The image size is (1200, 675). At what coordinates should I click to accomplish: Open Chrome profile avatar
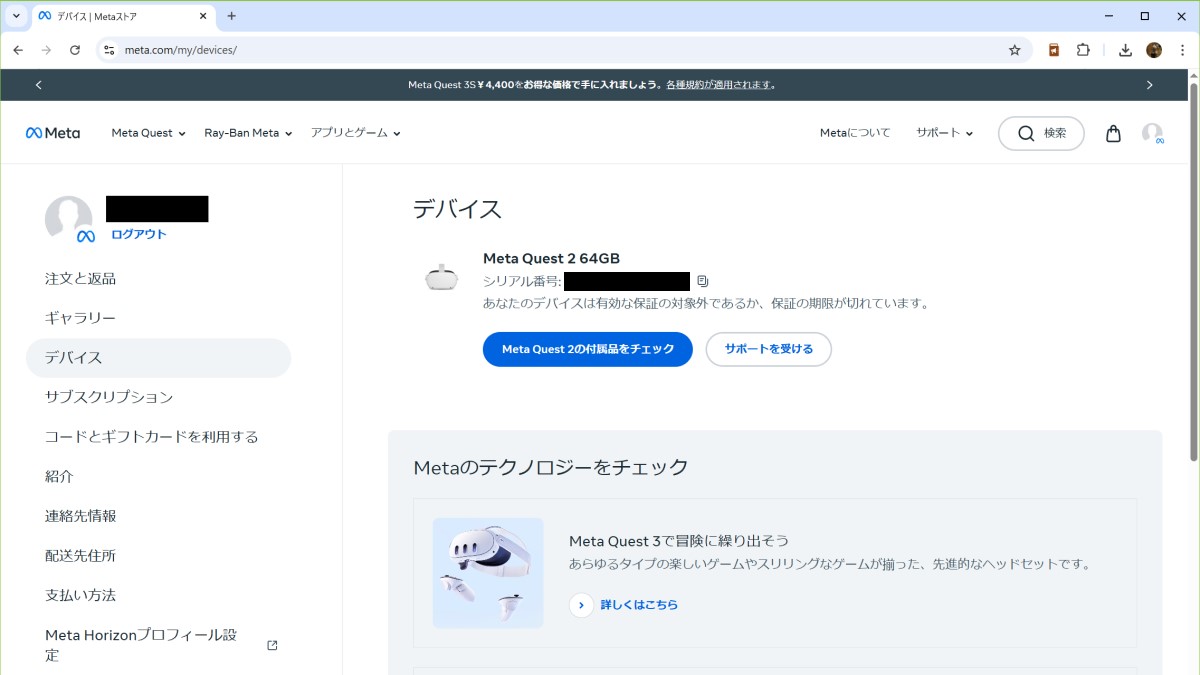[1153, 49]
